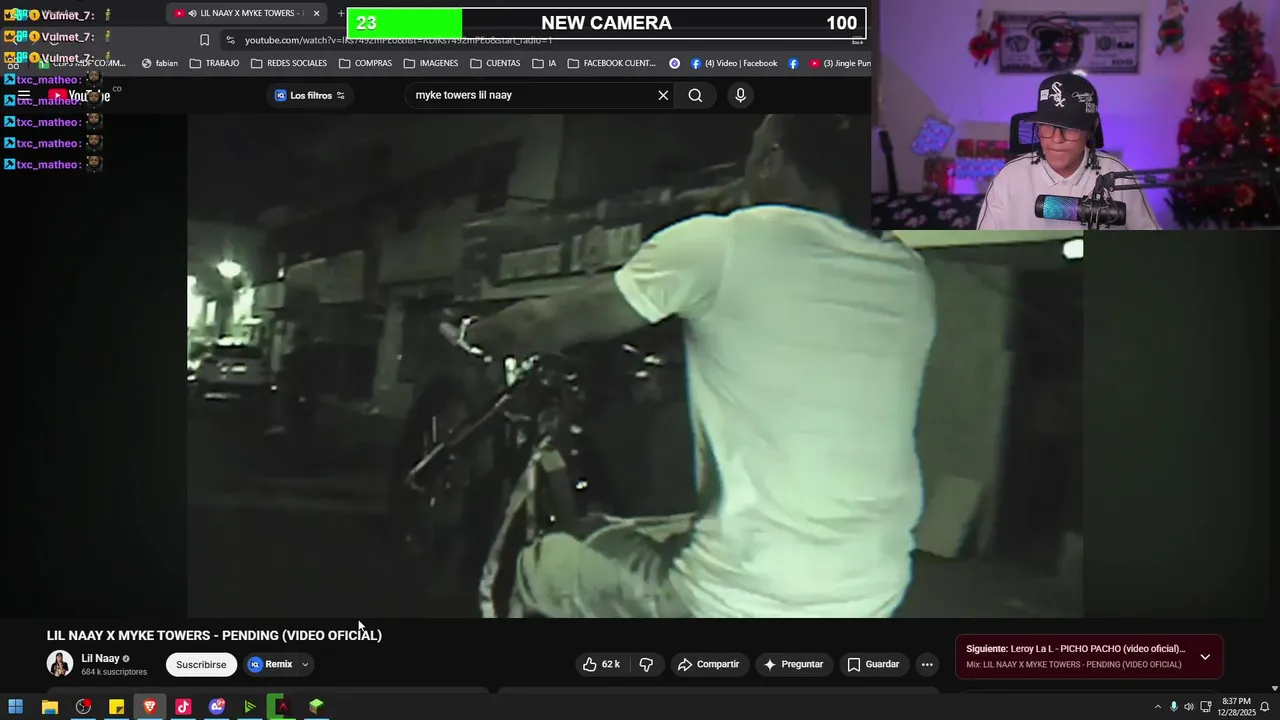Expand the Siguiente mix playlist chevron

[1205, 657]
